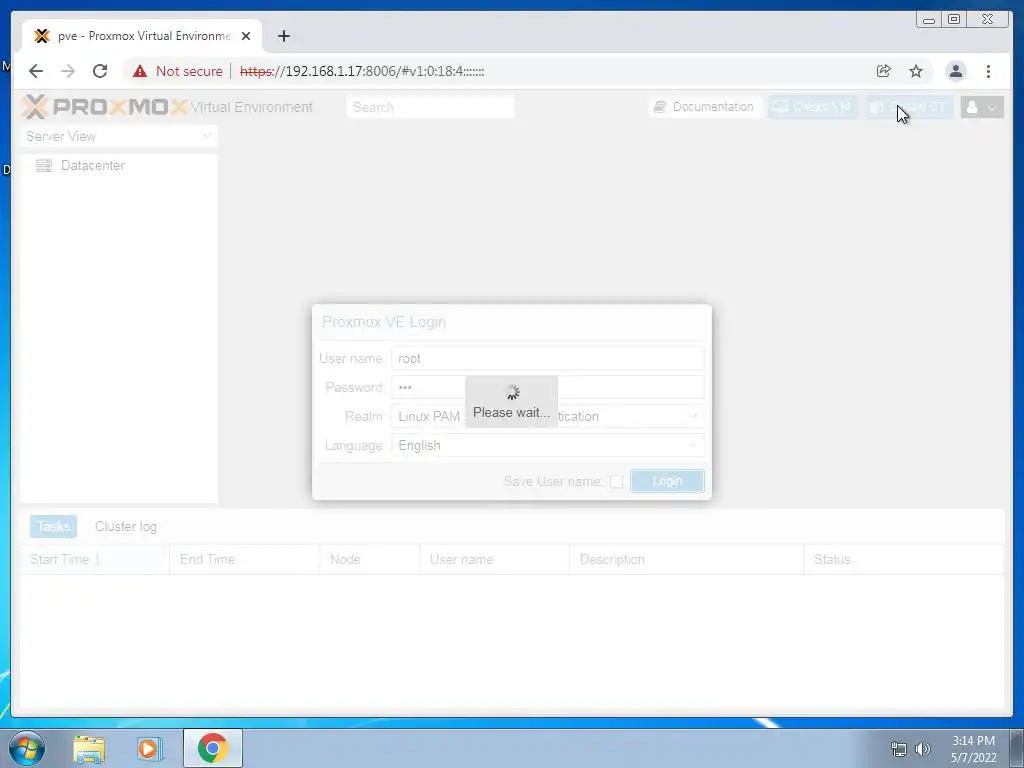Screen dimensions: 1024x768
Task: Click the Proxmox Search field
Action: 430,107
